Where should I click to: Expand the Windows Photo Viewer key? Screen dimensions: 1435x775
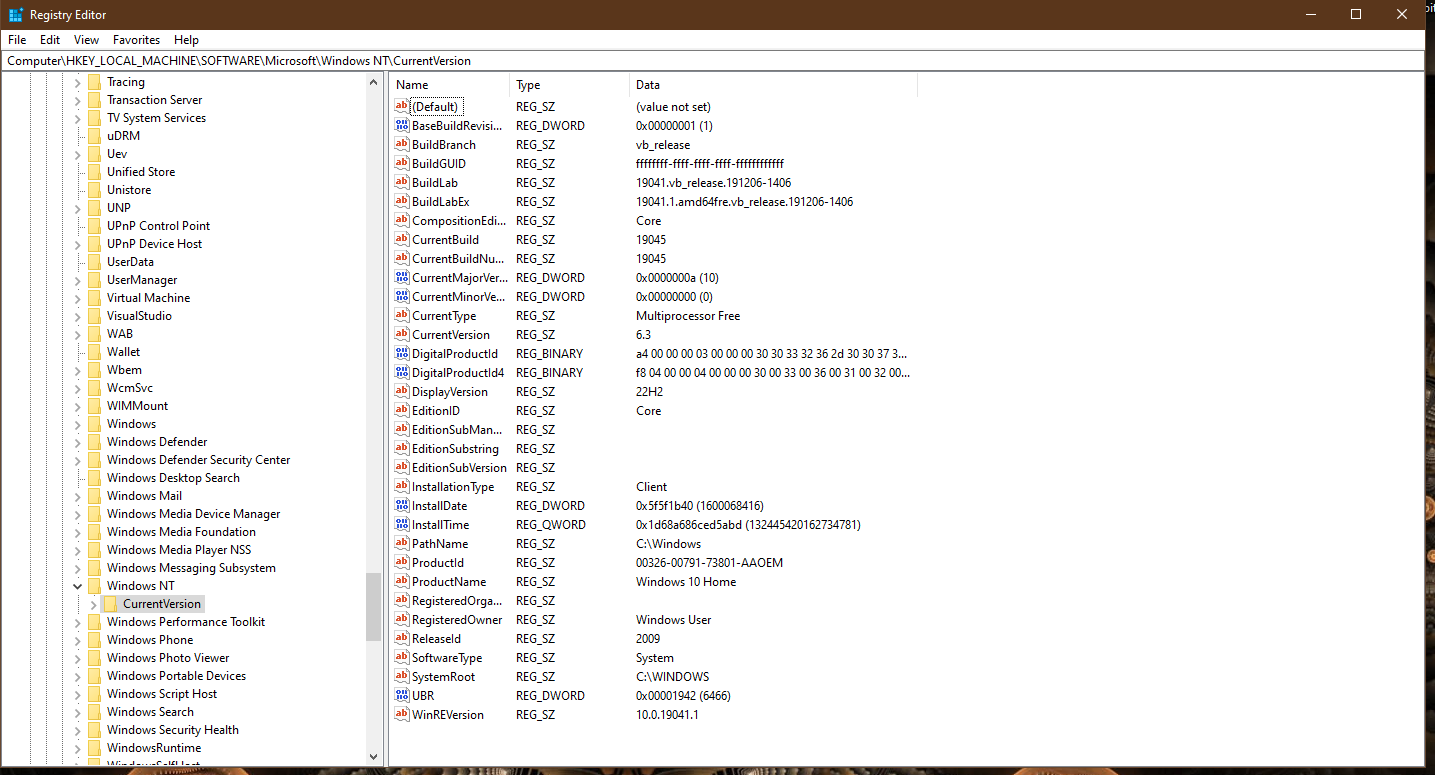[x=78, y=658]
